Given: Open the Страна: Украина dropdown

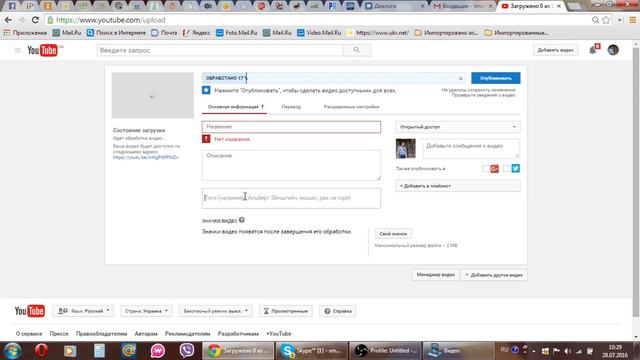Looking at the screenshot, I should [146, 311].
